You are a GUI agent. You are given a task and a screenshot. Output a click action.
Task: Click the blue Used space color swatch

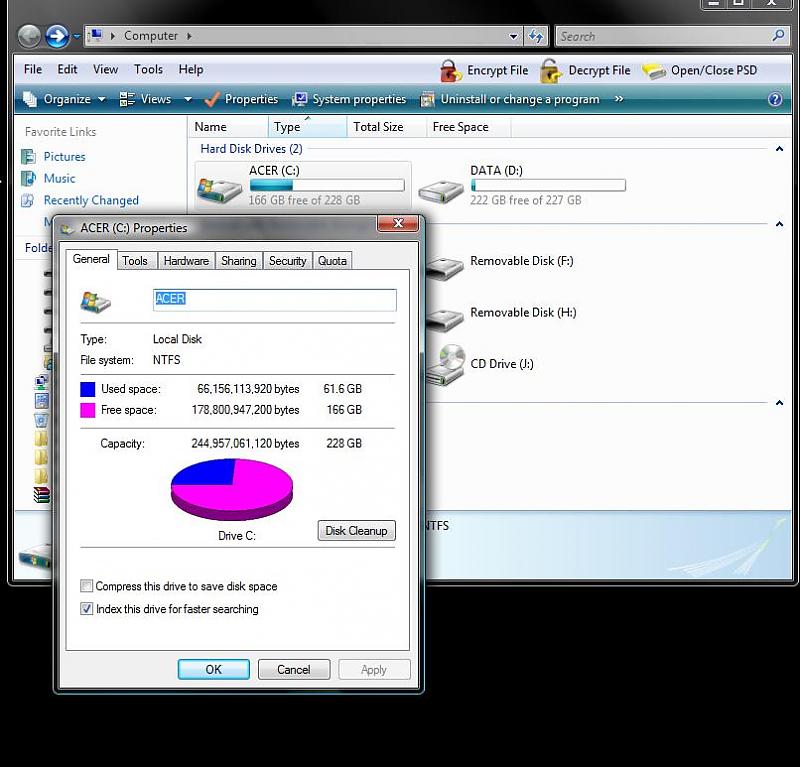coord(88,389)
